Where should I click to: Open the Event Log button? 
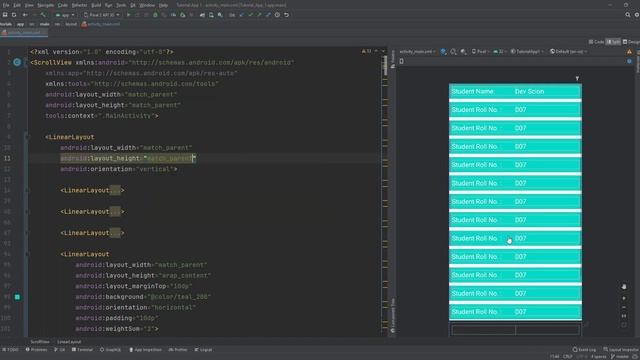point(584,350)
